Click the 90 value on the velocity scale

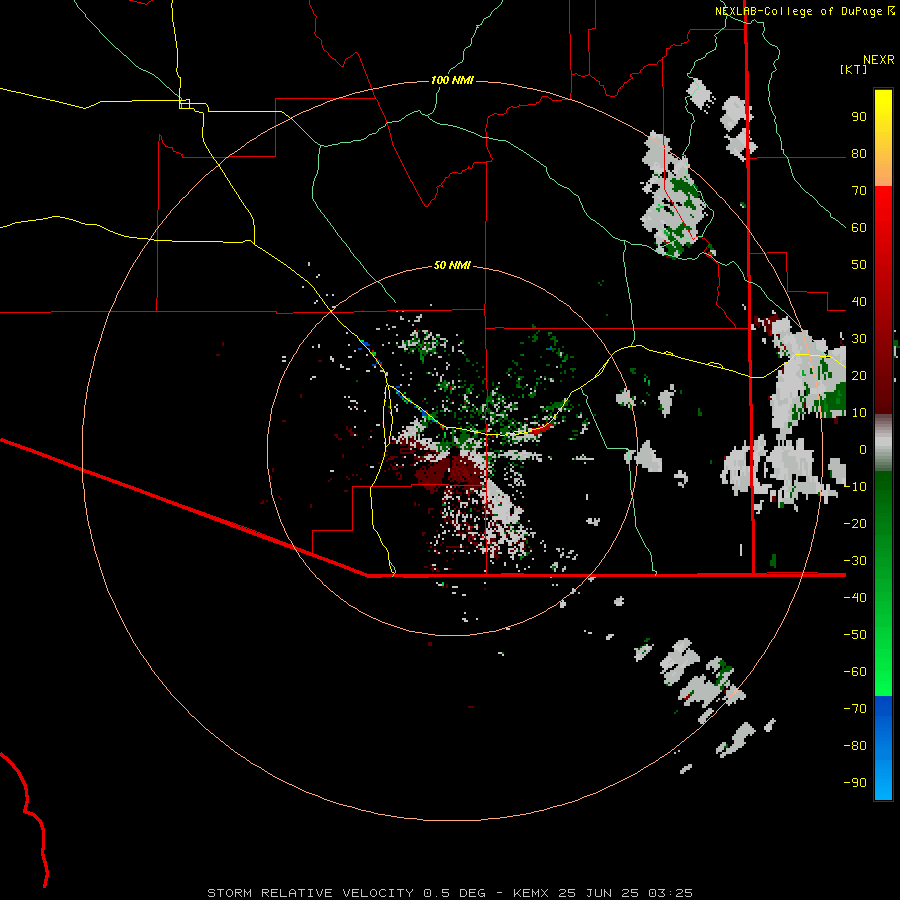point(859,117)
